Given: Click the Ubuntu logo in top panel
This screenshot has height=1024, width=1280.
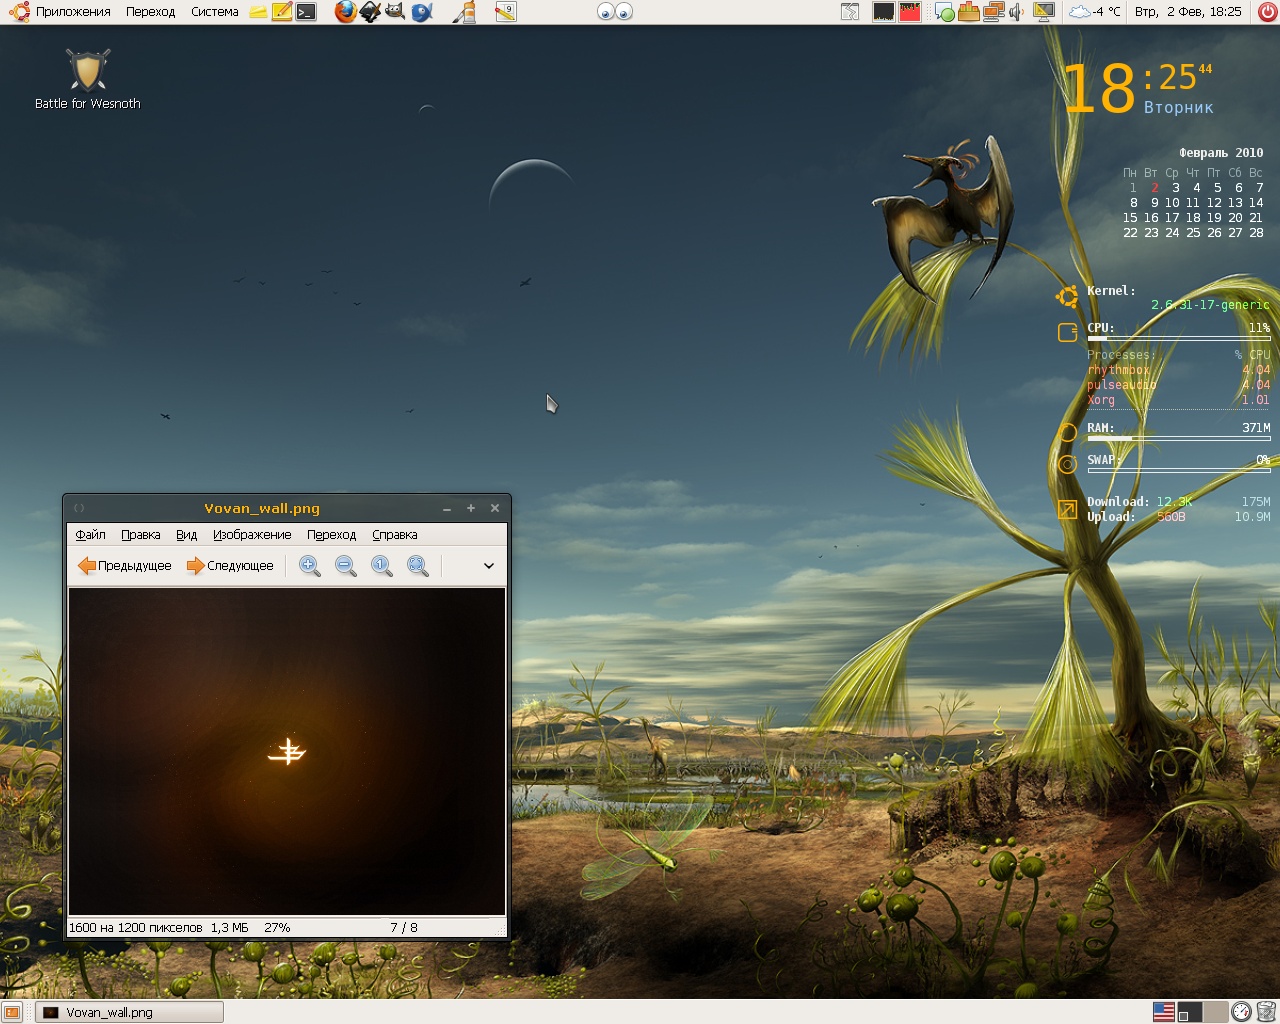Looking at the screenshot, I should [x=18, y=12].
